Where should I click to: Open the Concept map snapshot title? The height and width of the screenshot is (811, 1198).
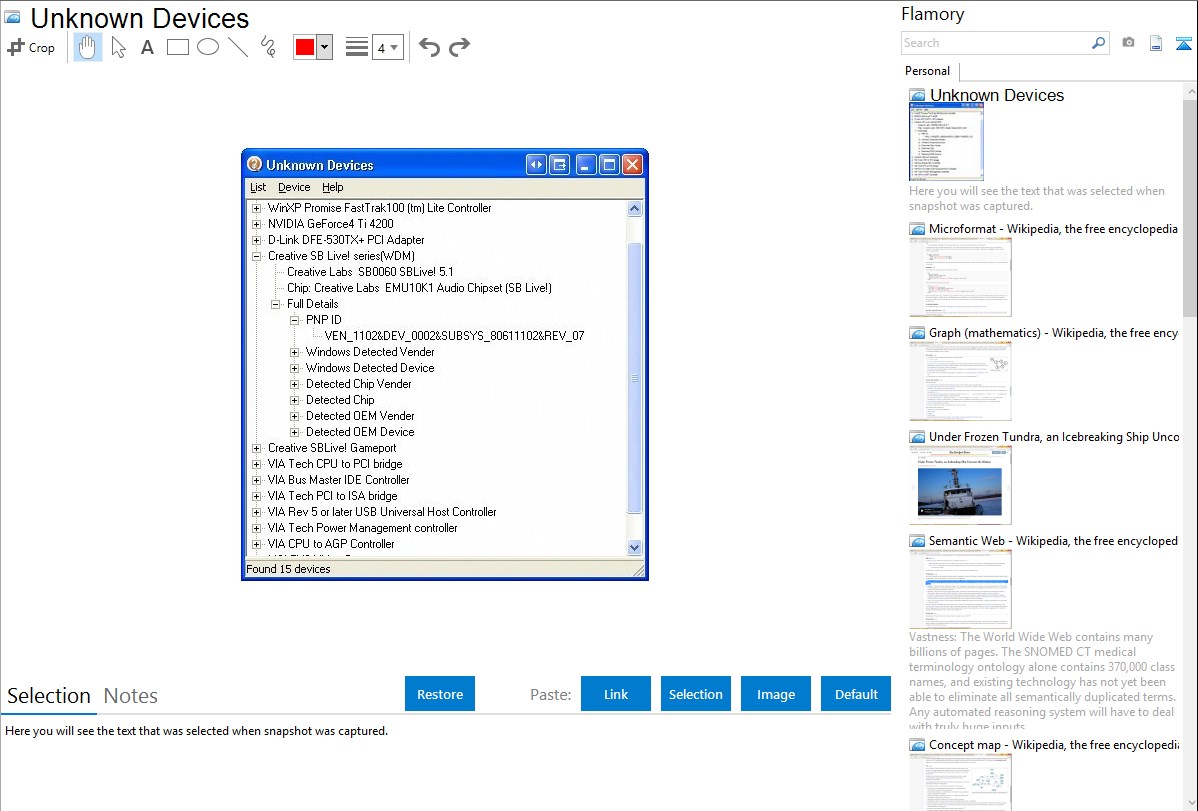[1054, 745]
